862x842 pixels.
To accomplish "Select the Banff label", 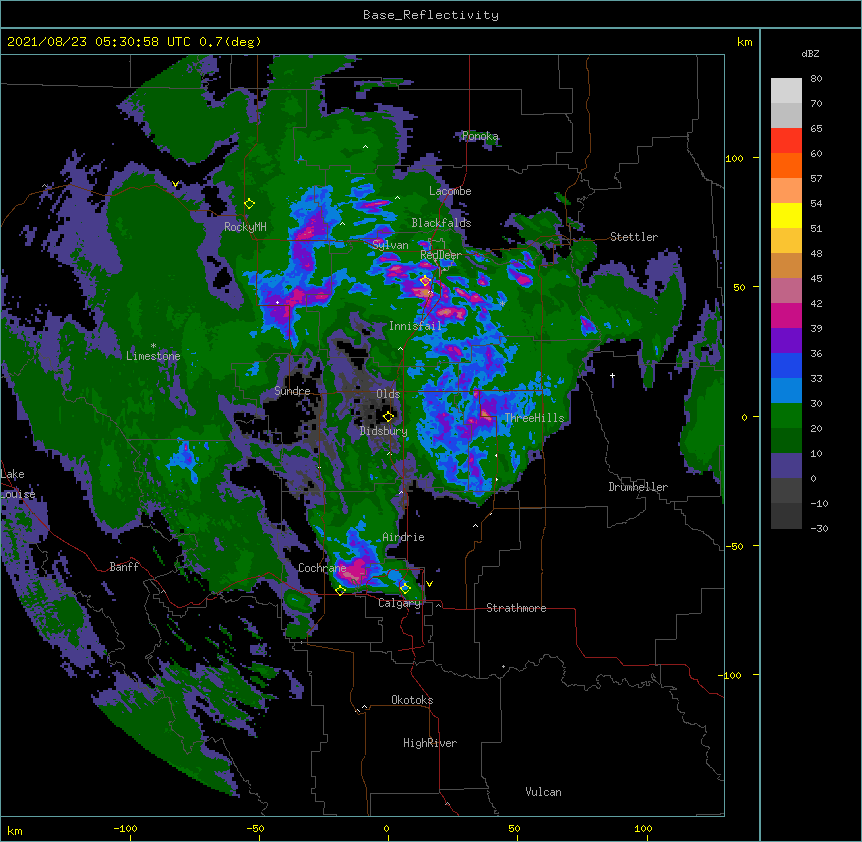I will [x=124, y=567].
